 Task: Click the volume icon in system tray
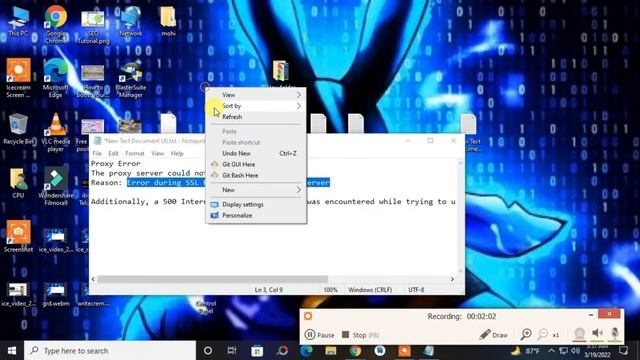(x=576, y=351)
